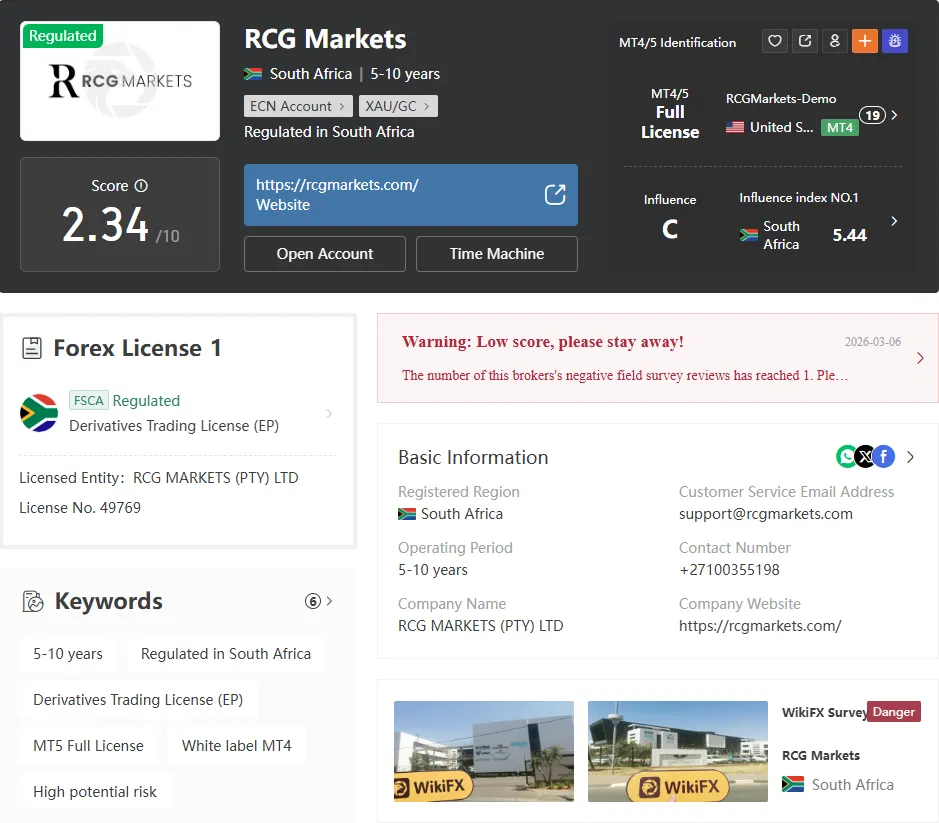Click MT4/5 Full License label
939x823 pixels.
670,114
